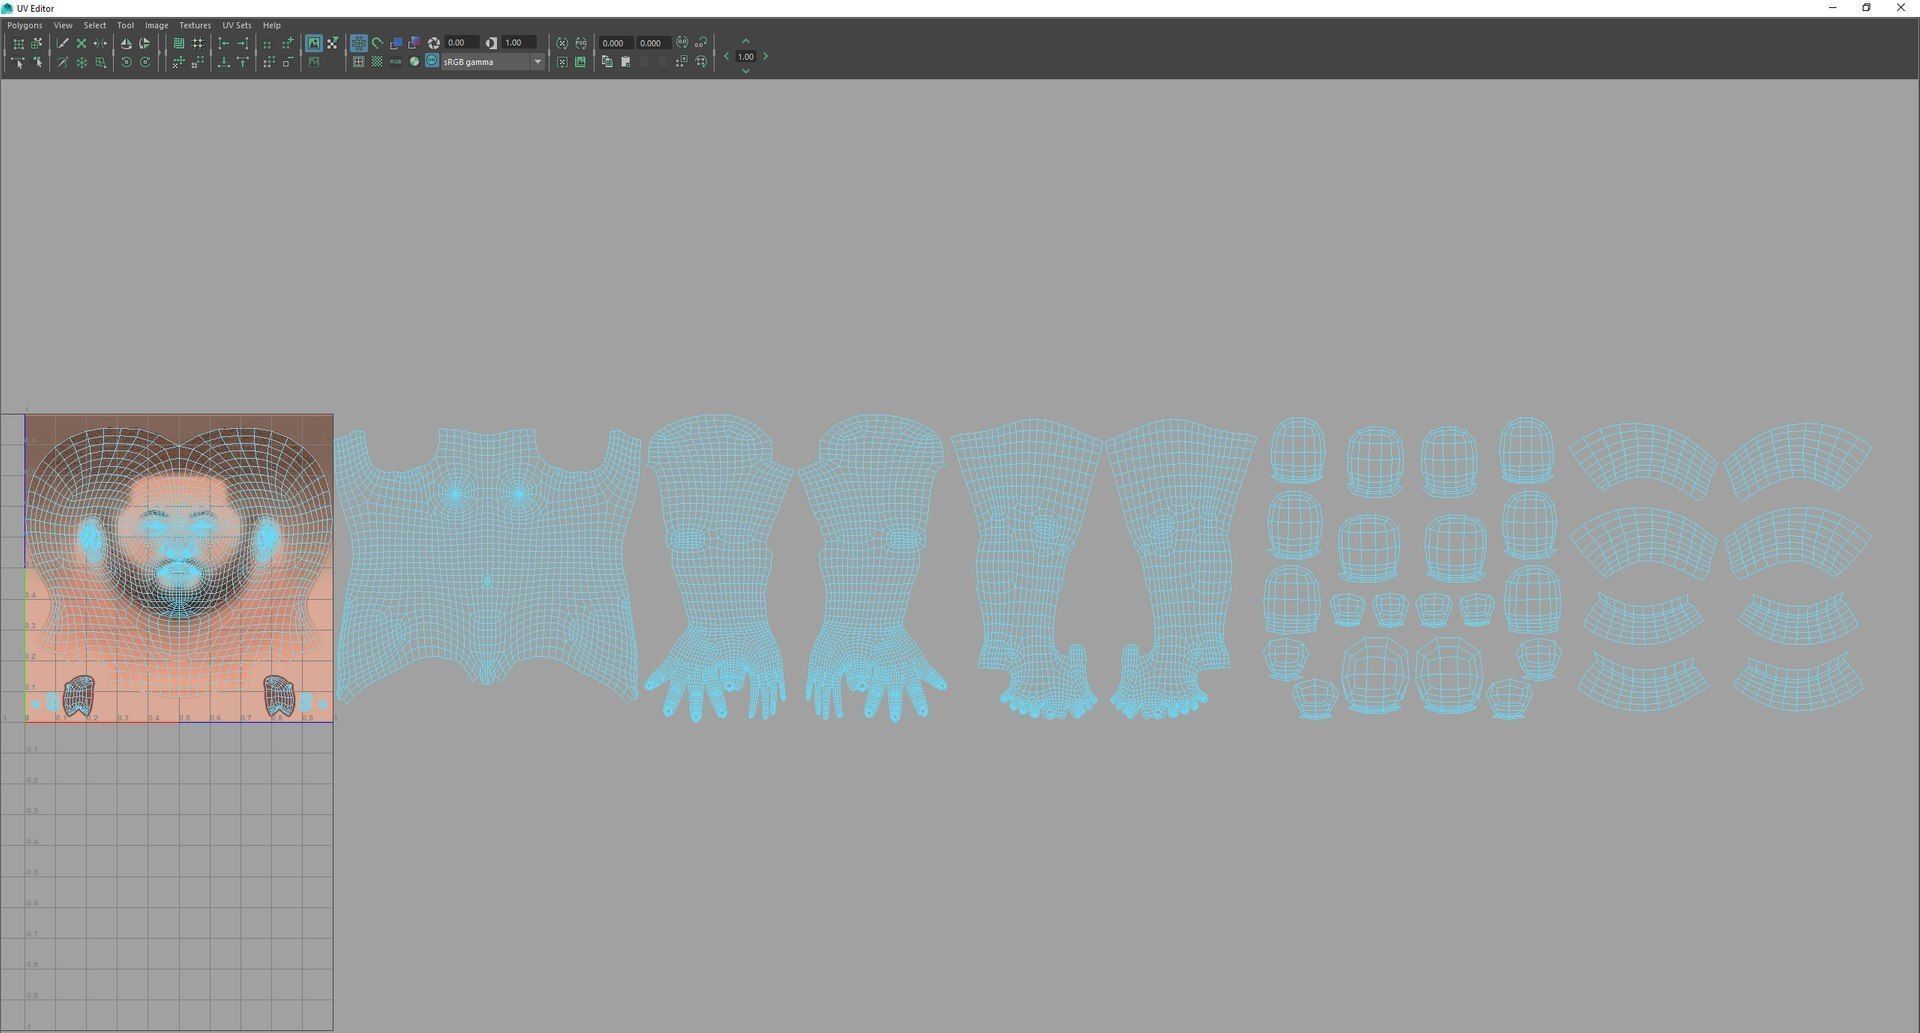Screen dimensions: 1920x1033
Task: Click the select shortest edge path cursor icon
Action: 18,62
